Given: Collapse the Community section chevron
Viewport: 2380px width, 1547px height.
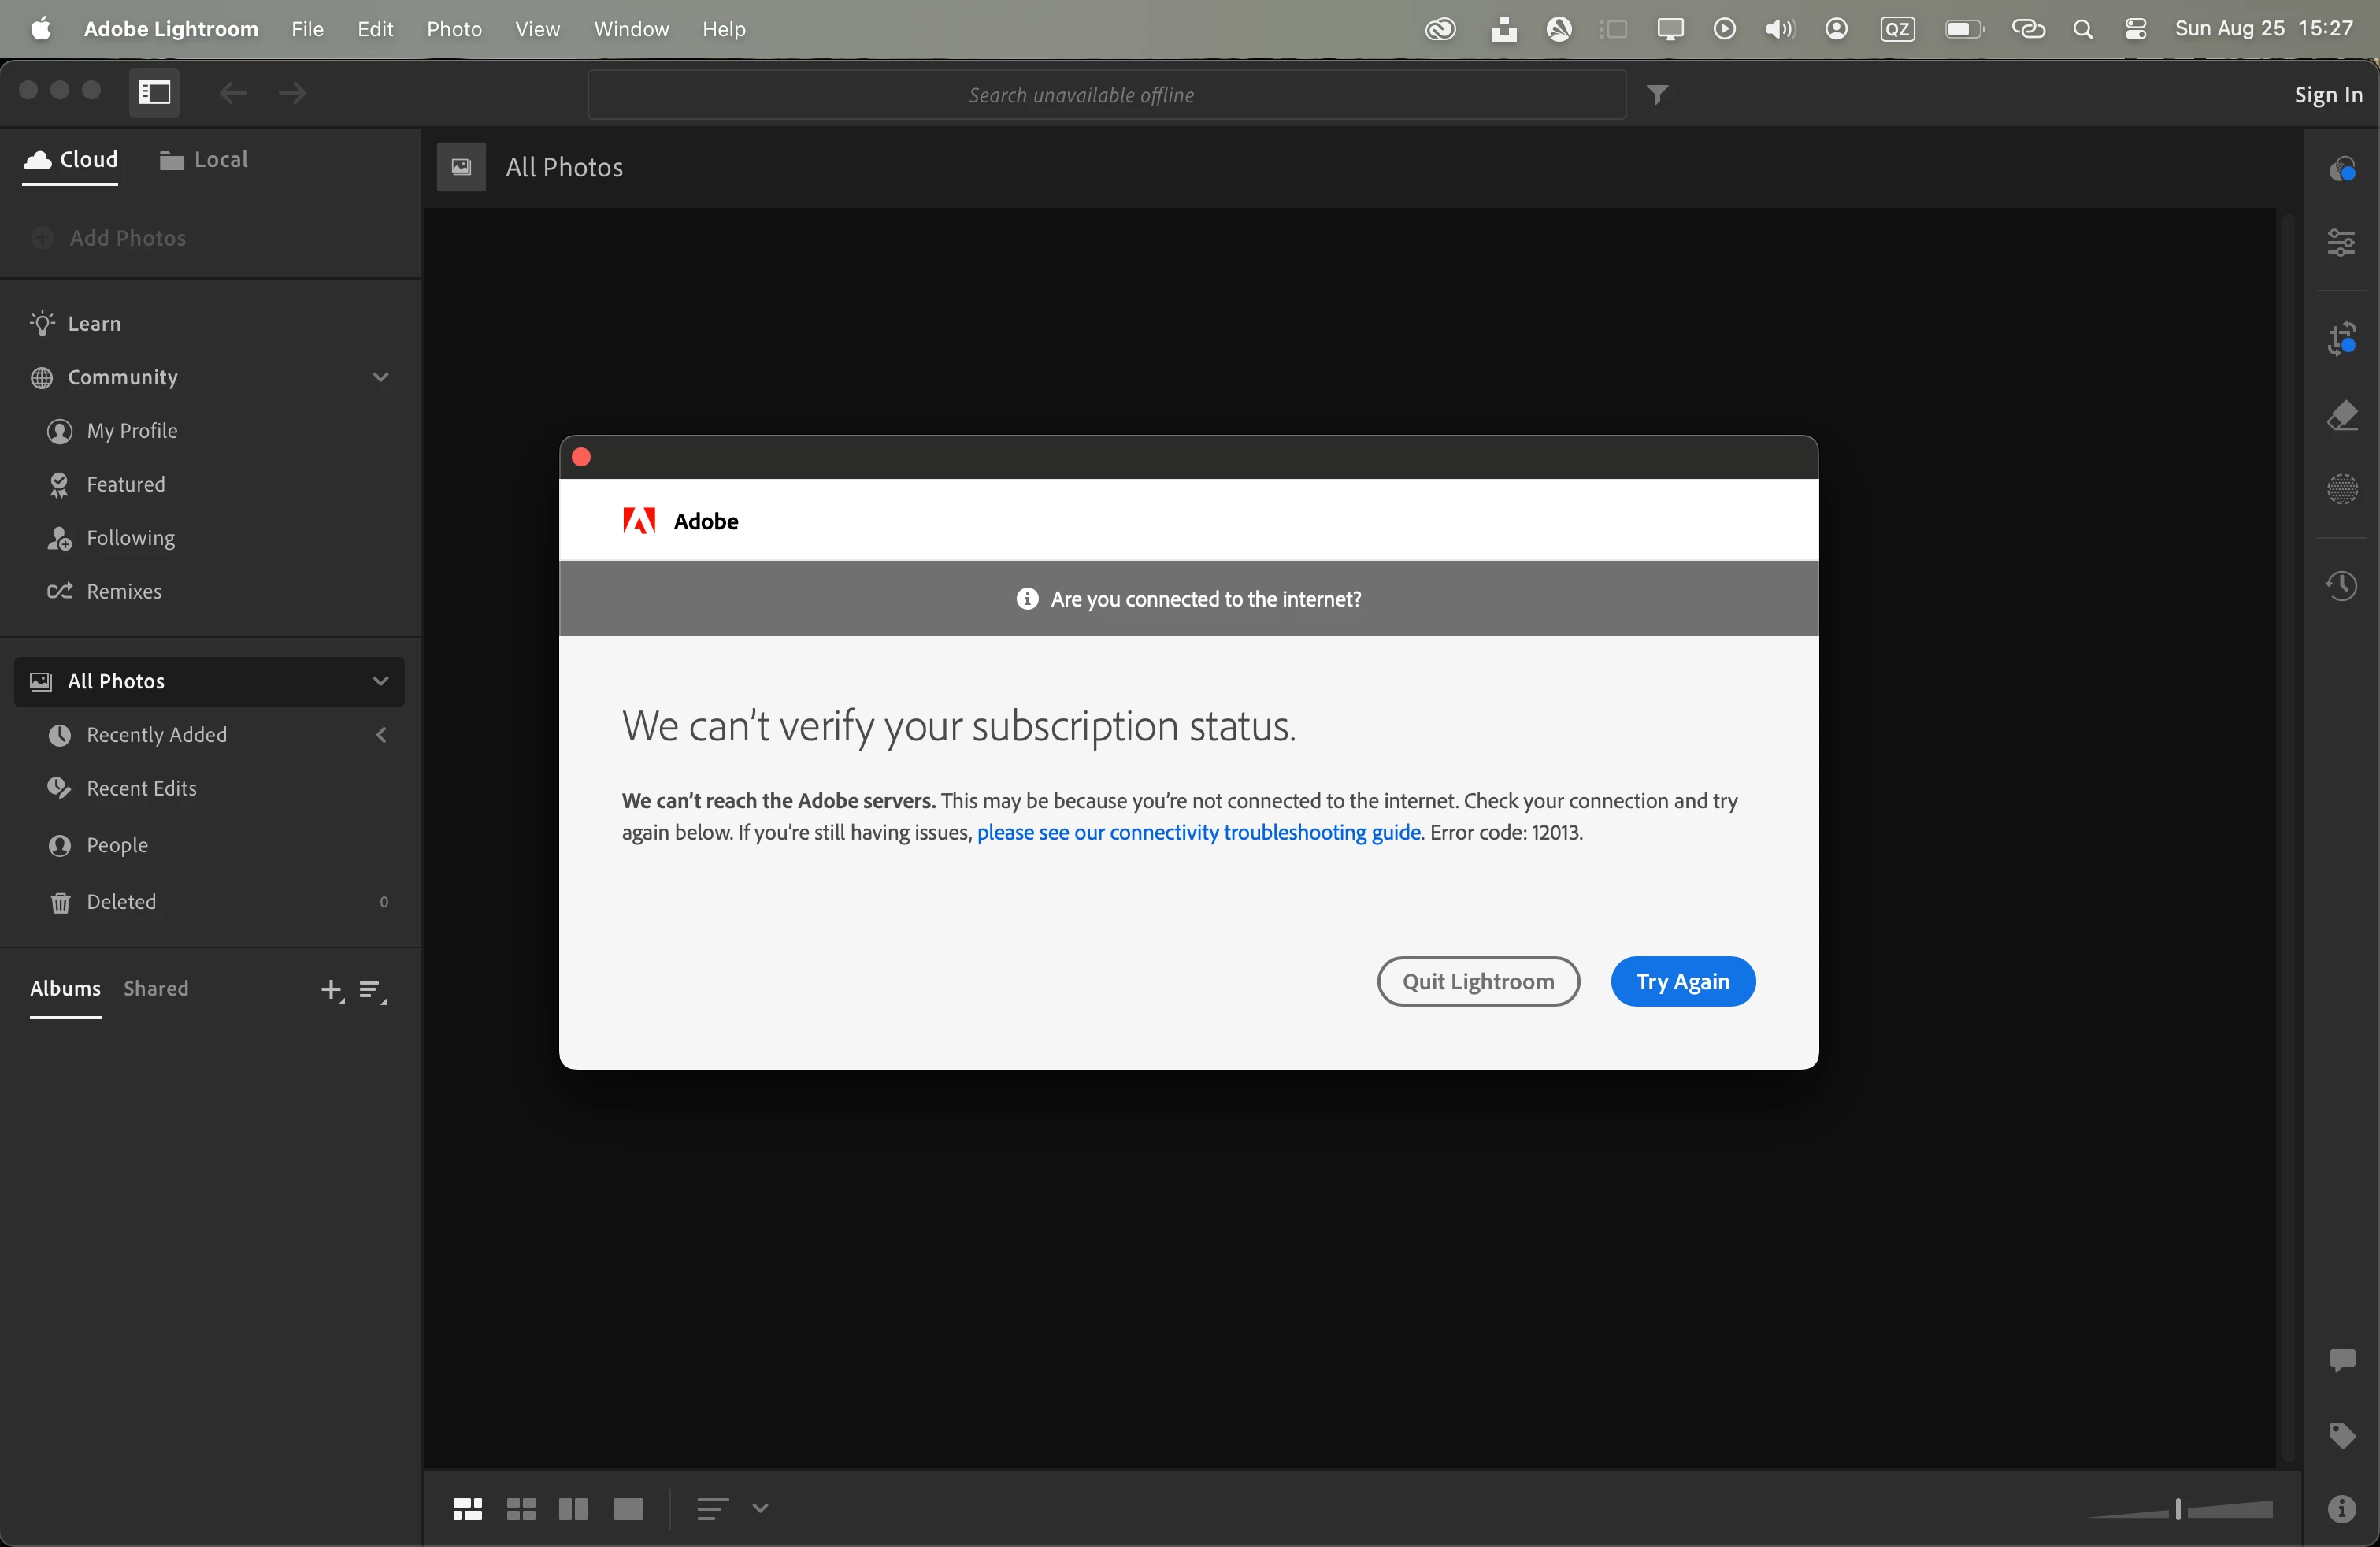Looking at the screenshot, I should point(380,377).
